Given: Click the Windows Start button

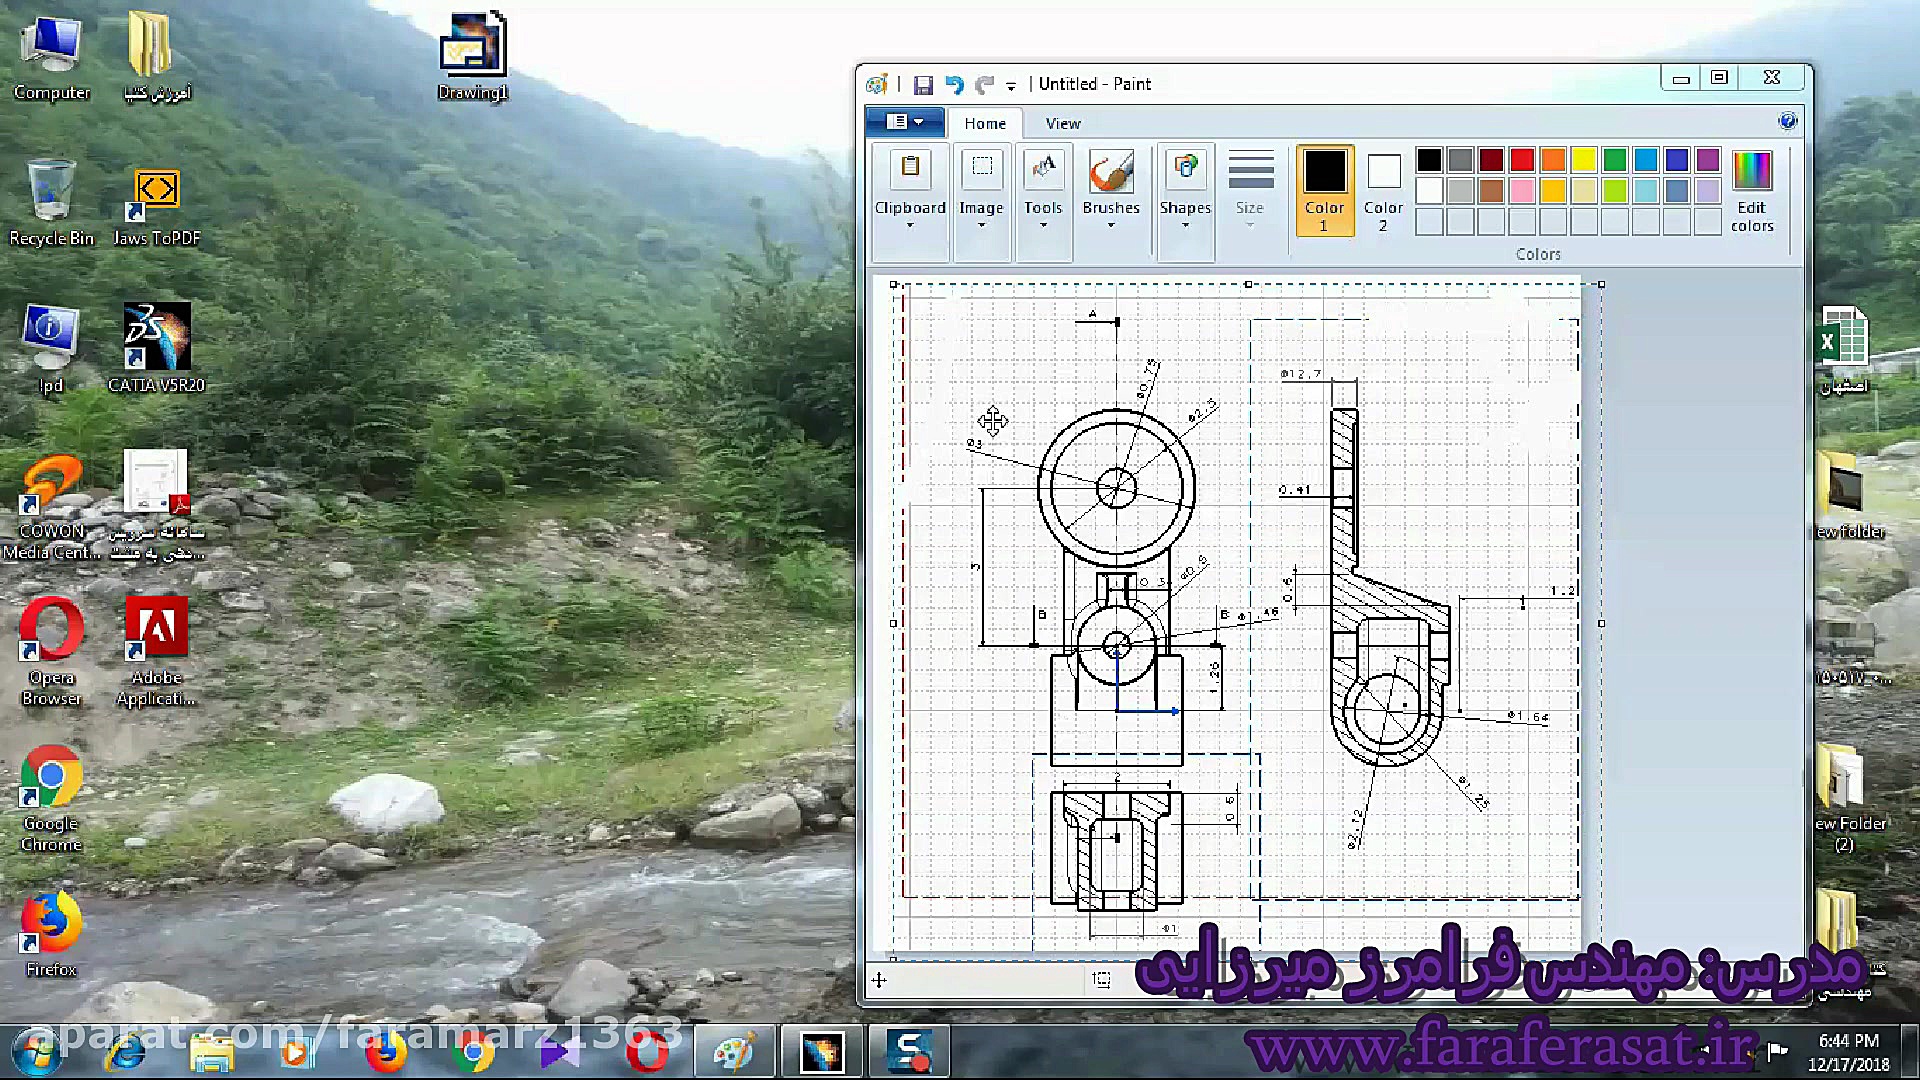Looking at the screenshot, I should pos(36,1053).
